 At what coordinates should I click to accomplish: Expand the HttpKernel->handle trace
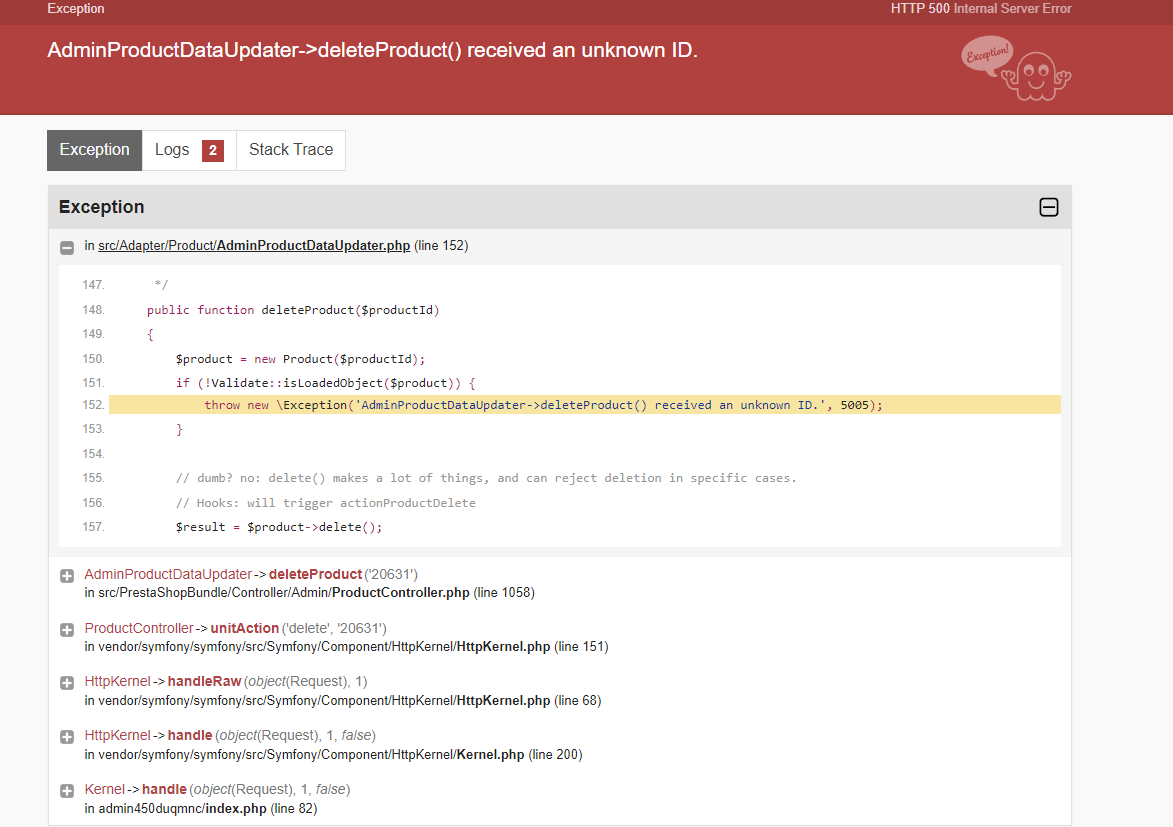click(x=67, y=736)
